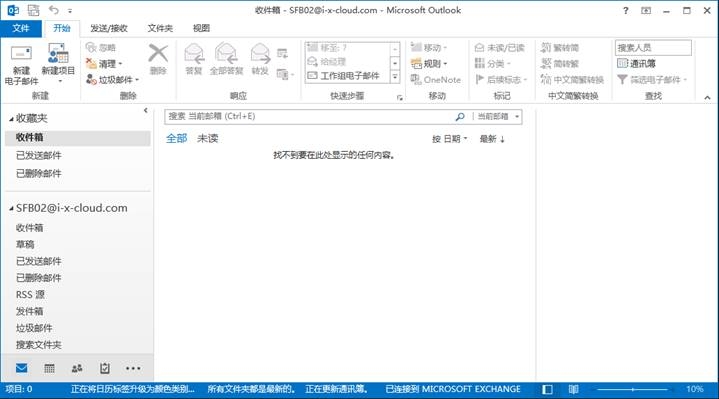Switch to the 开始 home tab
Viewport: 719px width, 399px height.
point(61,28)
